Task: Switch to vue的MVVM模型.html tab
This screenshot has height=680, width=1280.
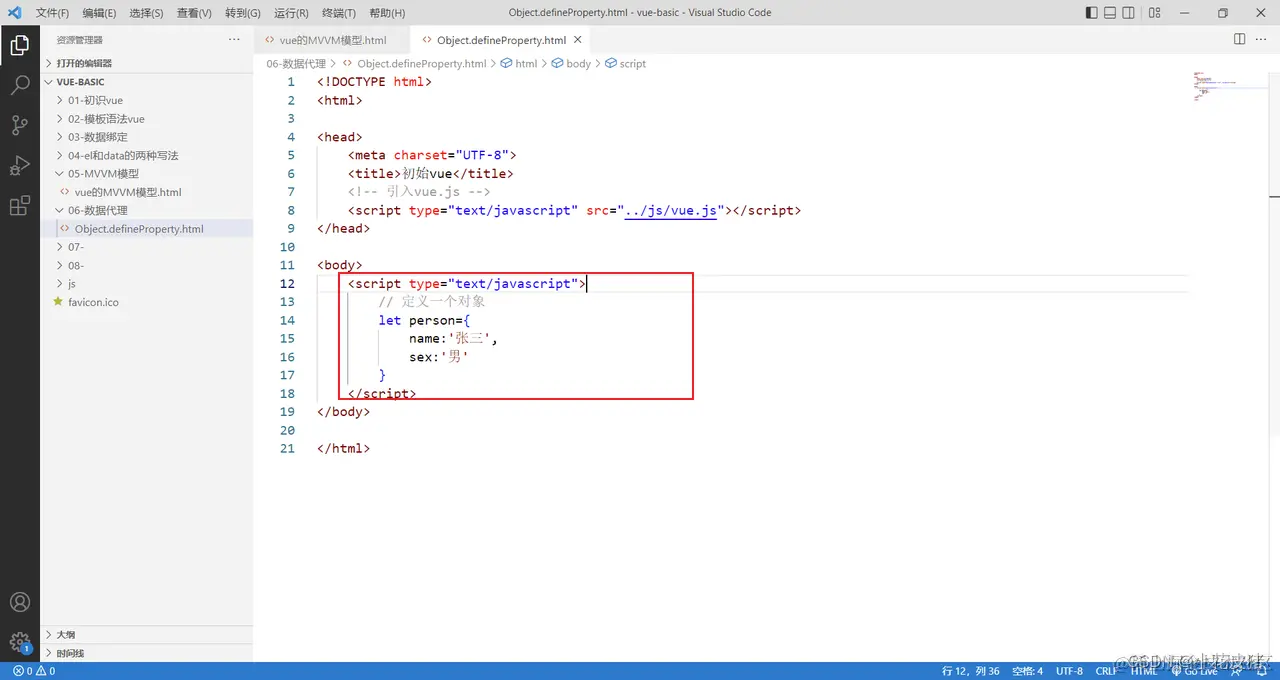Action: point(332,40)
